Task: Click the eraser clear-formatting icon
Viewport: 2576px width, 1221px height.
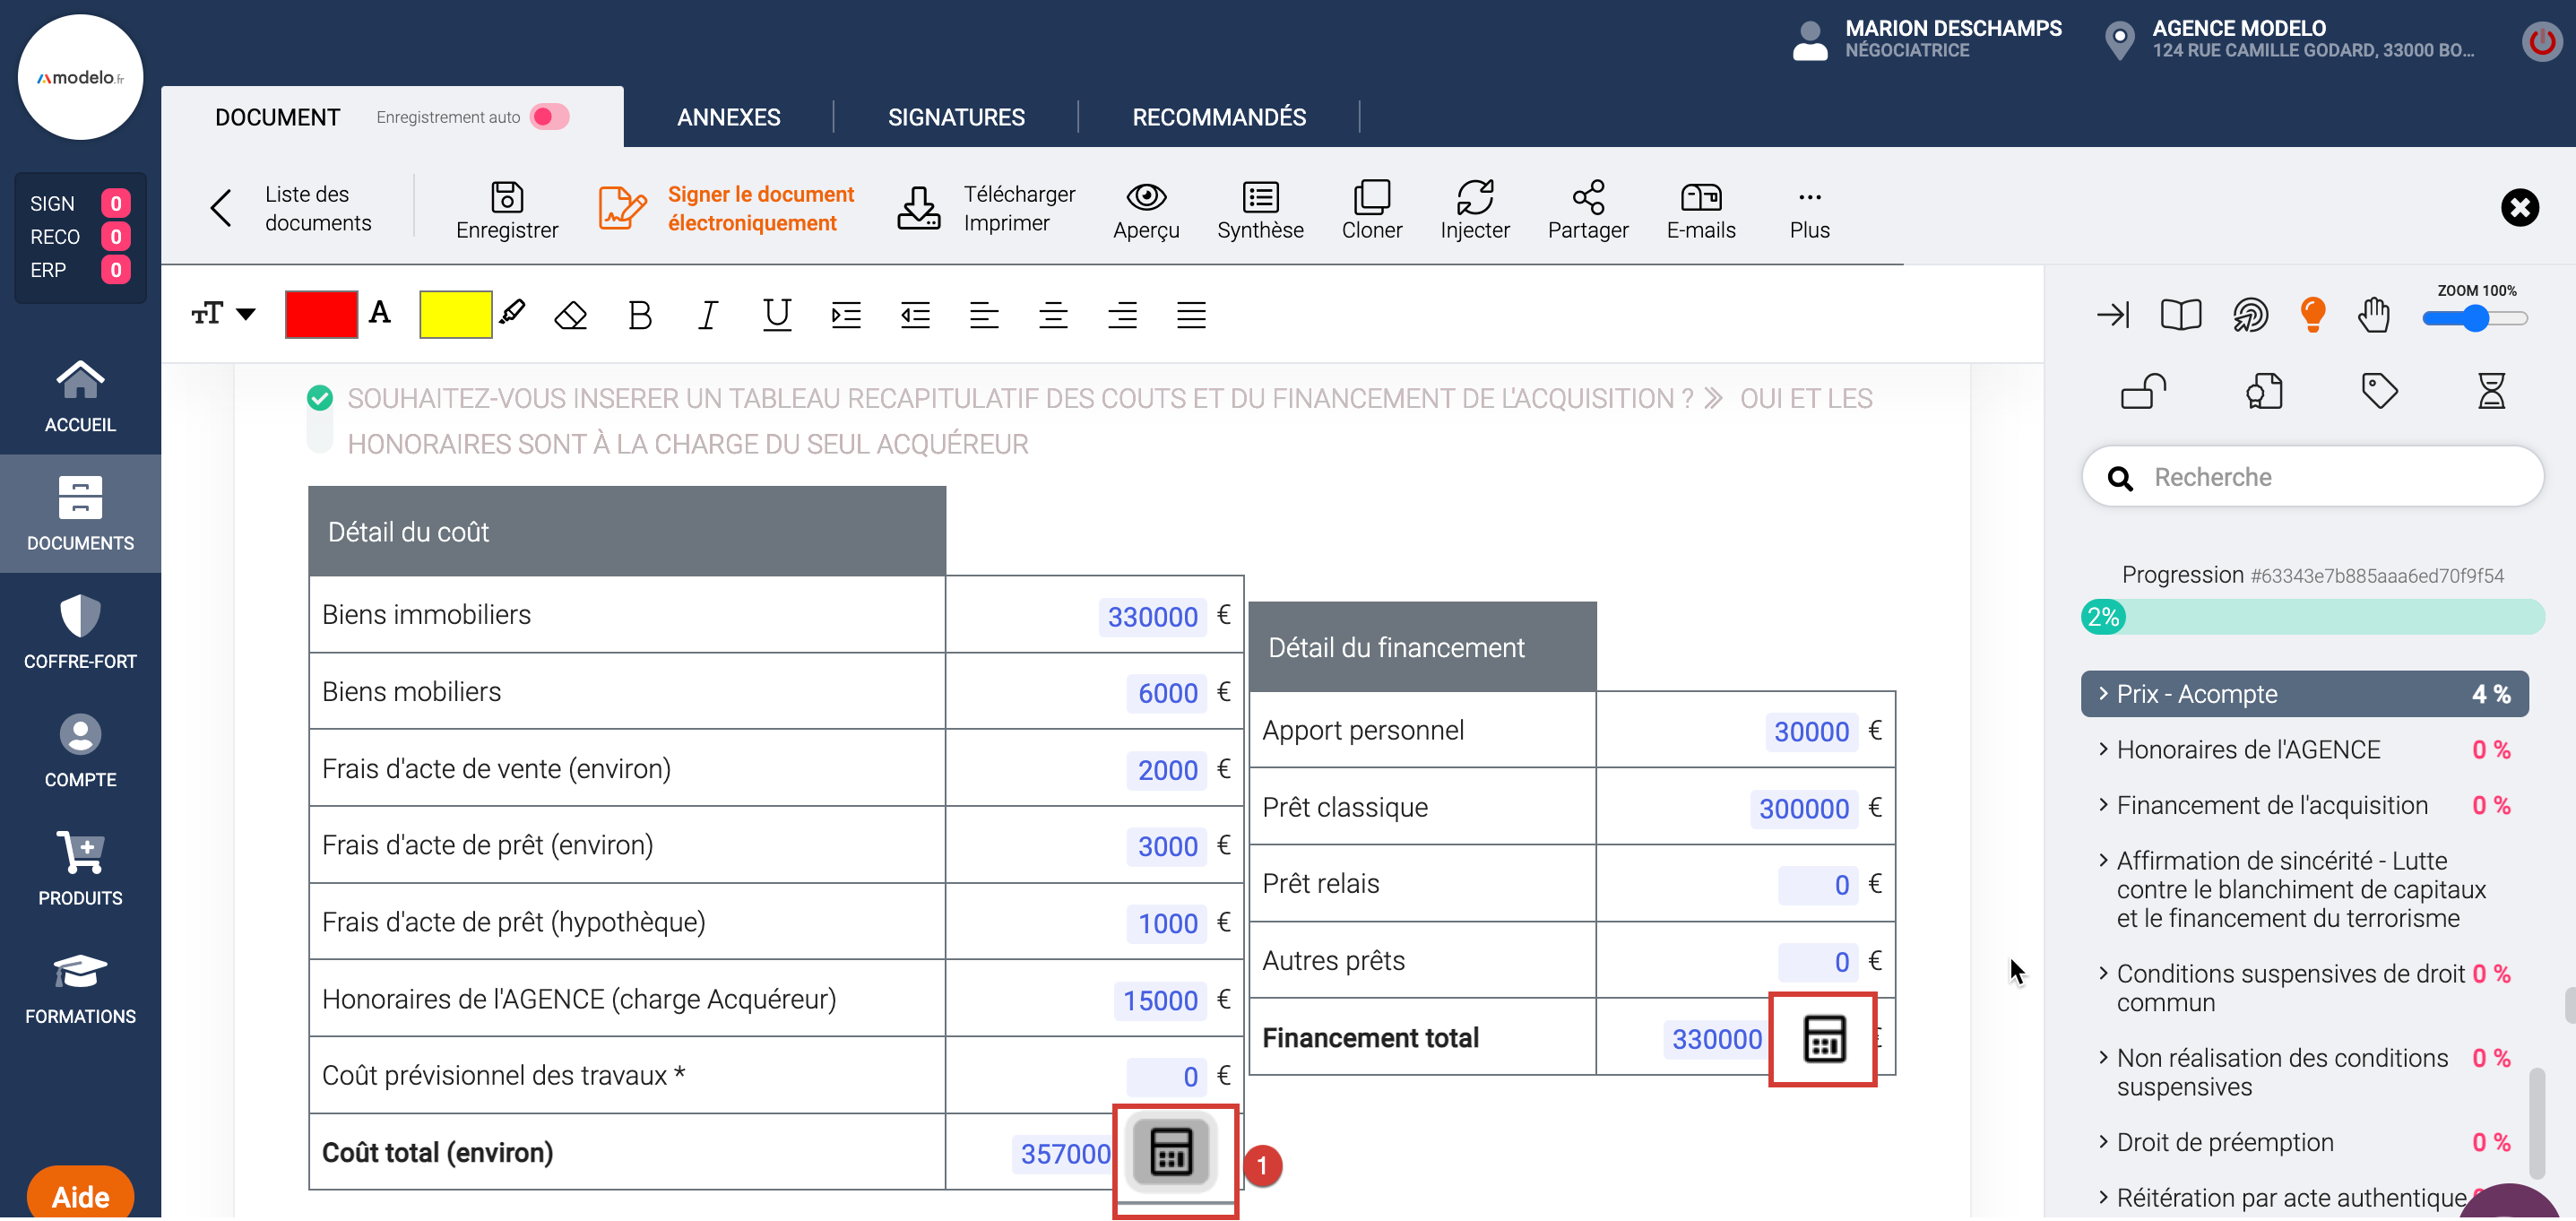Action: point(570,315)
